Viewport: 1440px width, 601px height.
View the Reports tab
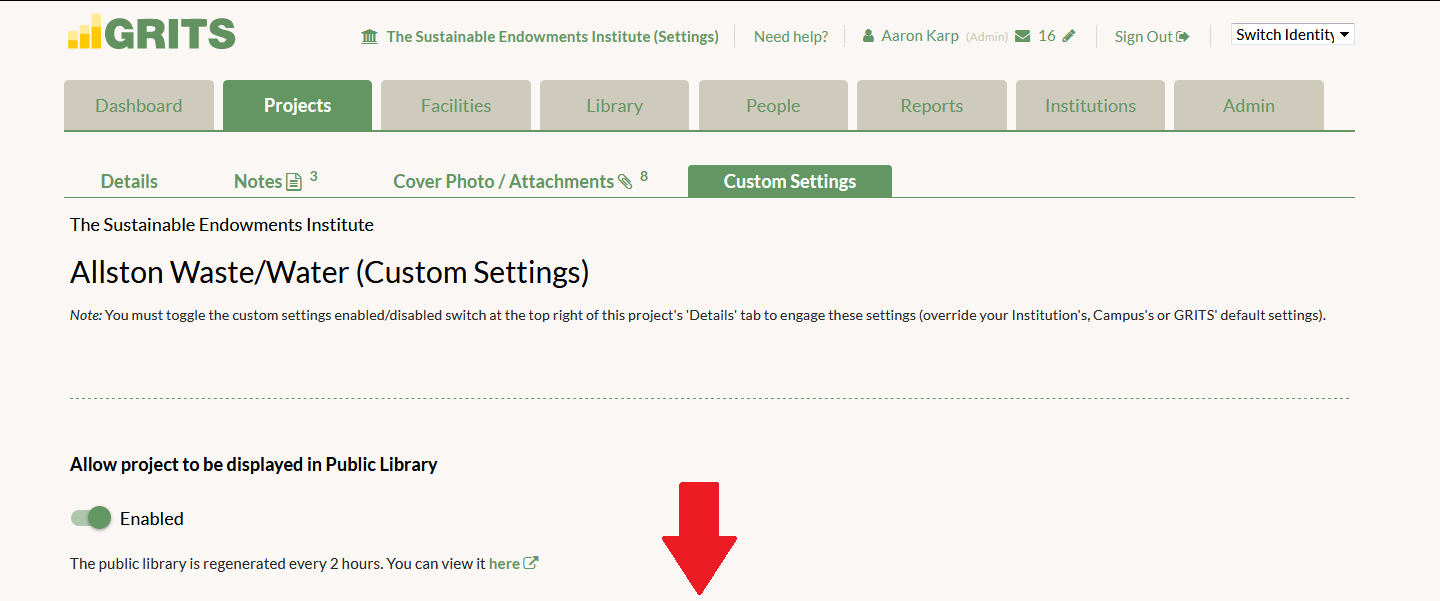[932, 105]
